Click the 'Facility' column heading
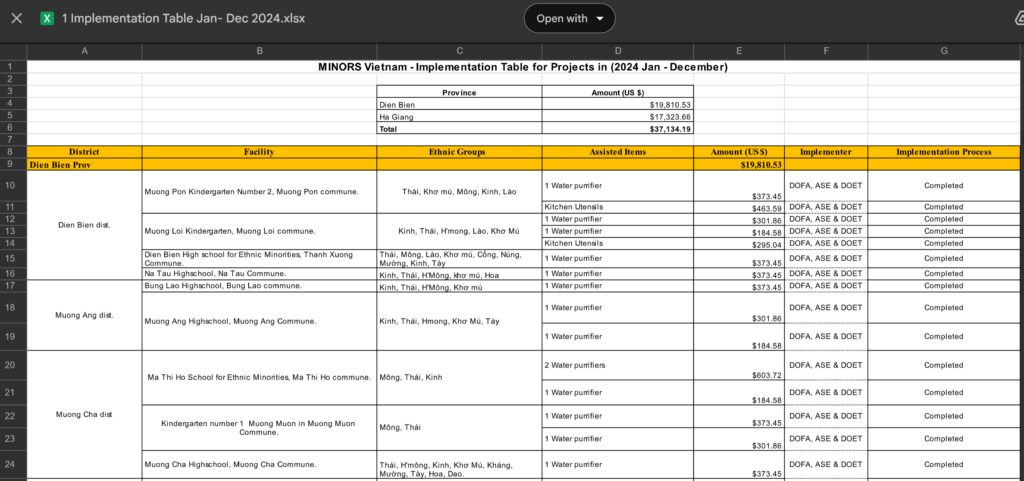The height and width of the screenshot is (481, 1024). [x=259, y=152]
